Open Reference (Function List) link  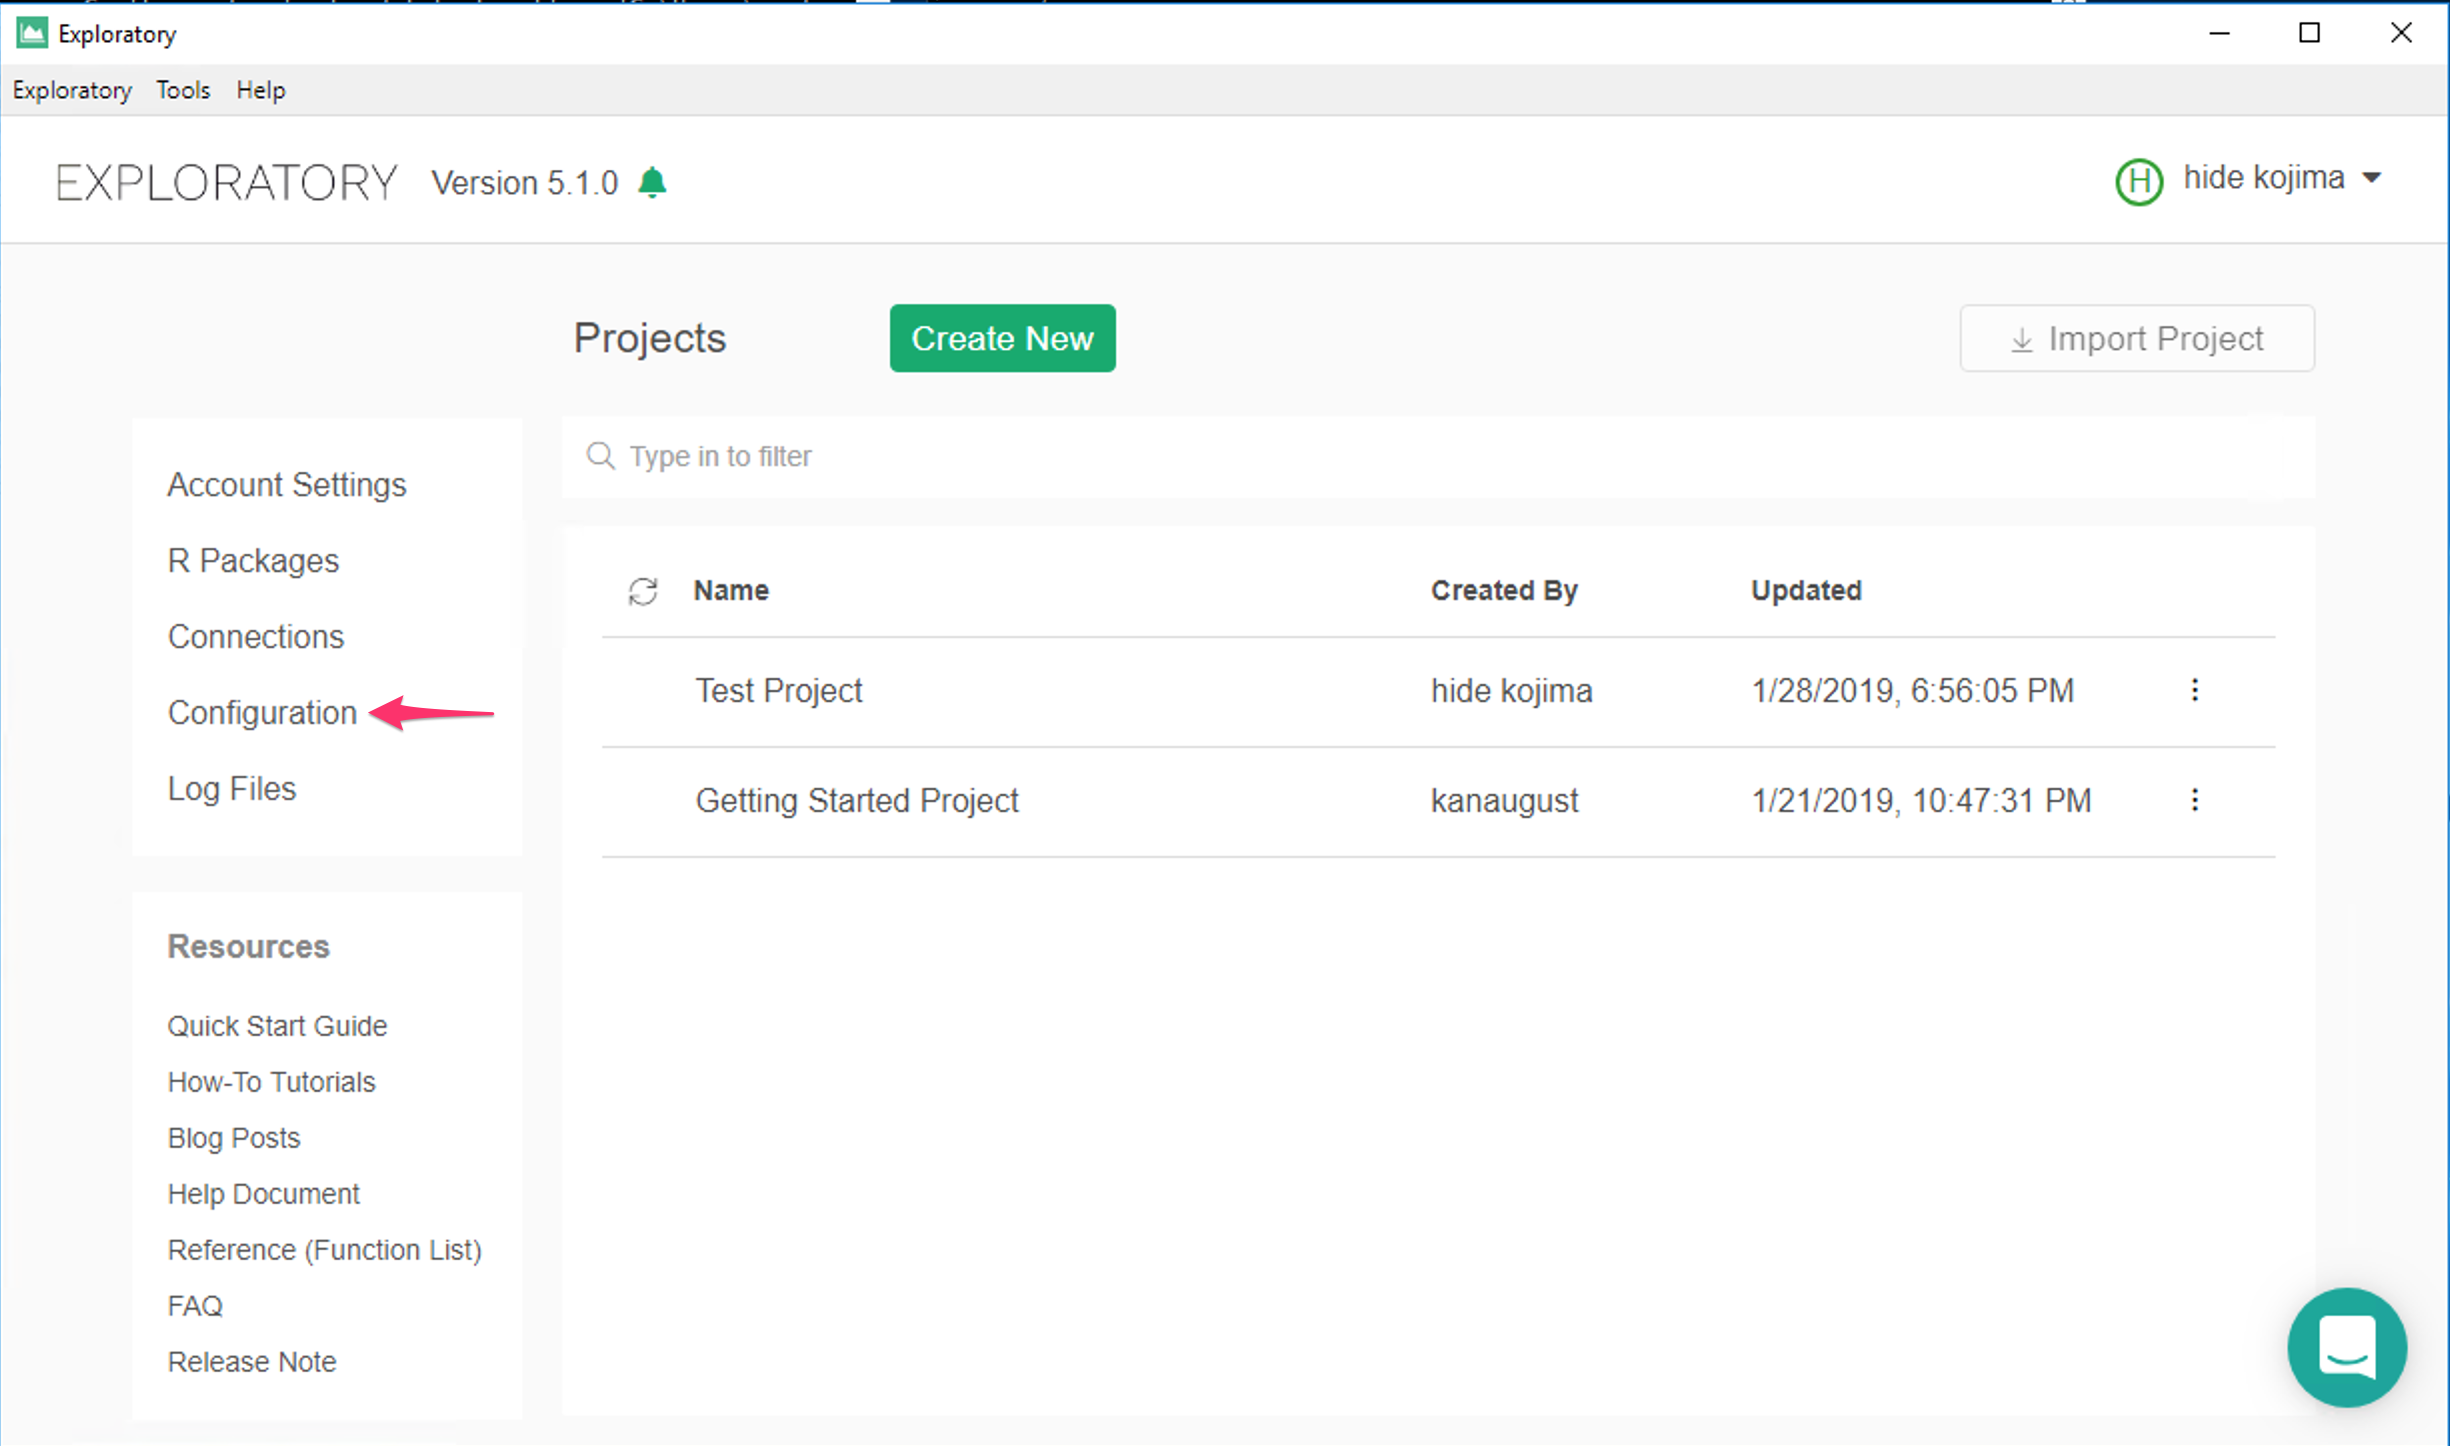click(325, 1250)
